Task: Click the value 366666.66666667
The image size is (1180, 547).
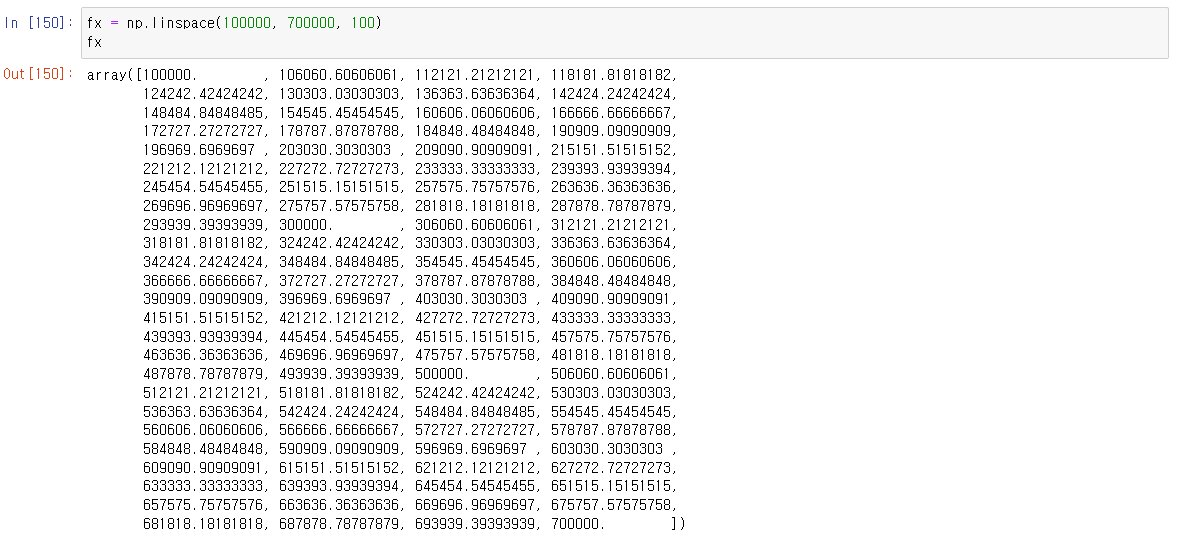Action: click(x=203, y=281)
